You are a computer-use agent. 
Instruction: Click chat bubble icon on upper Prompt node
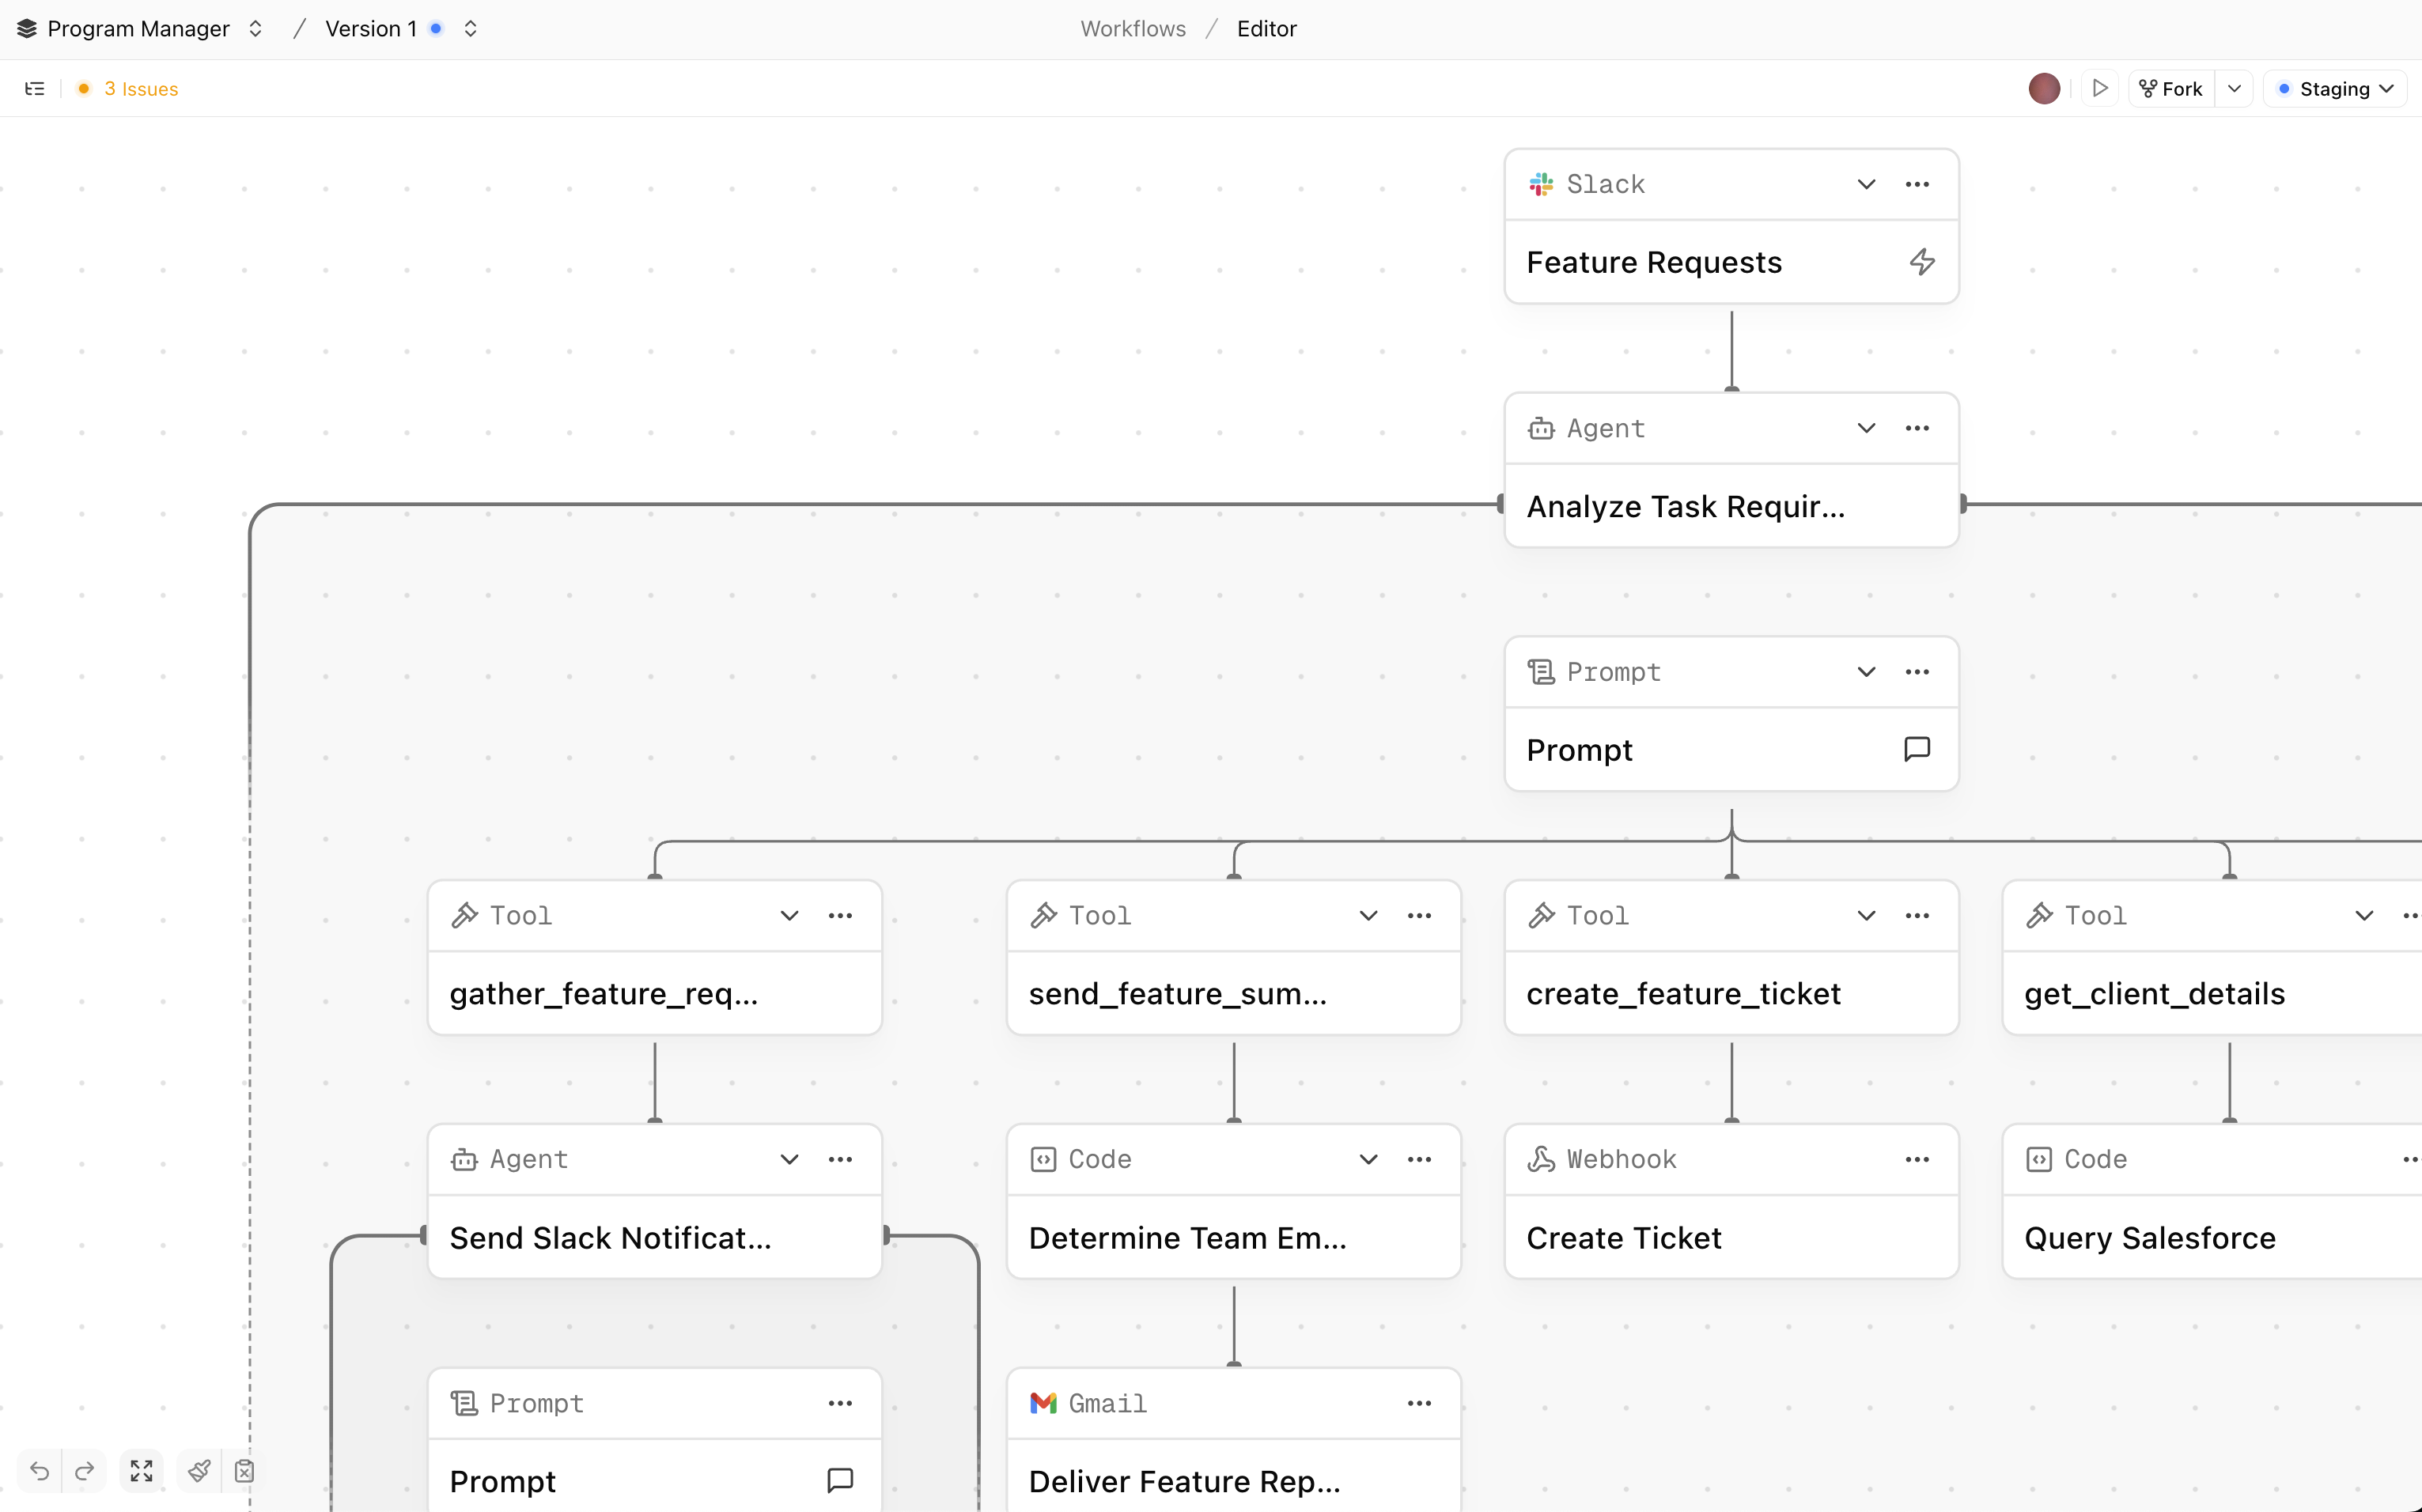(1916, 749)
